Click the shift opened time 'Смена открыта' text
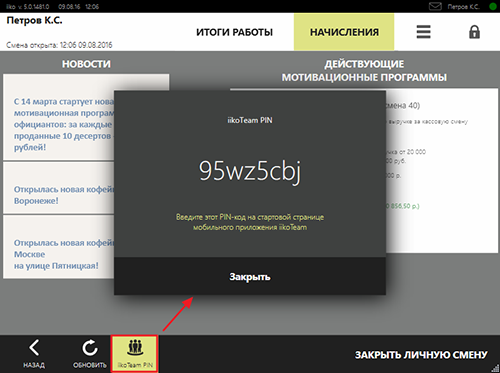The image size is (500, 373). pos(59,45)
